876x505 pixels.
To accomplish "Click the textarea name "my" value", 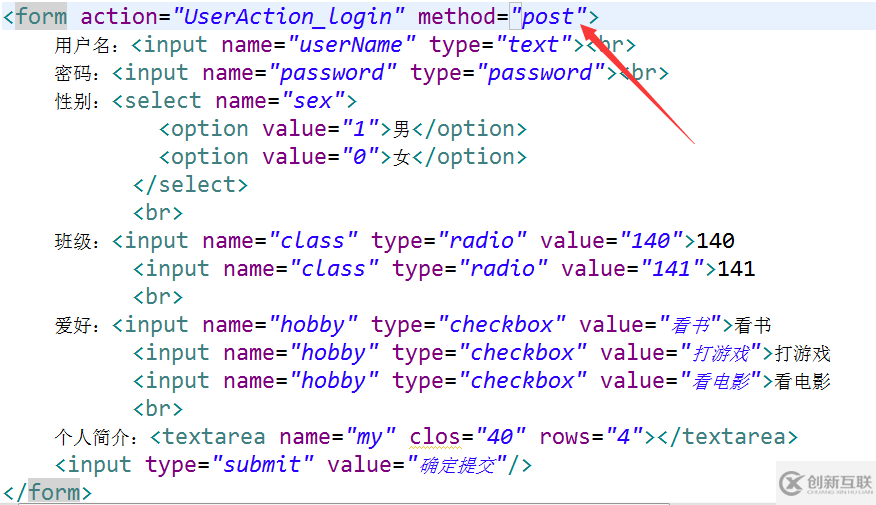I will (370, 436).
